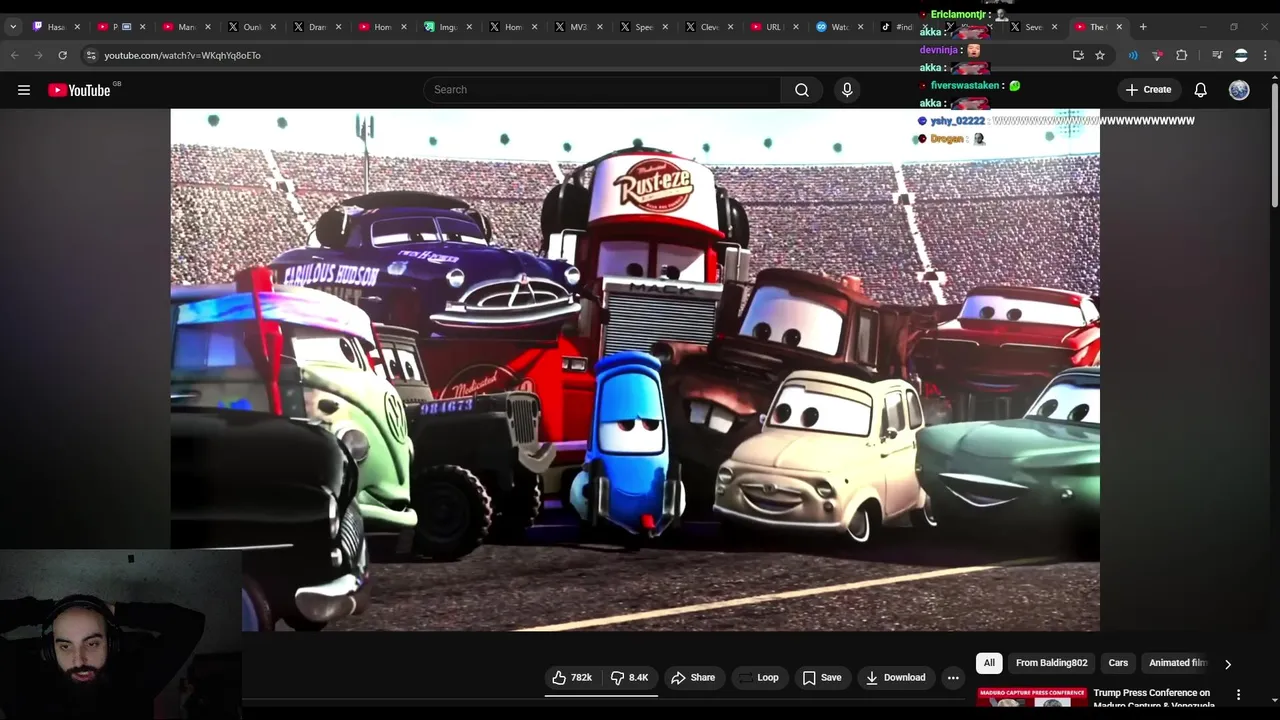The image size is (1280, 720).
Task: Click the Cars video player
Action: point(635,370)
